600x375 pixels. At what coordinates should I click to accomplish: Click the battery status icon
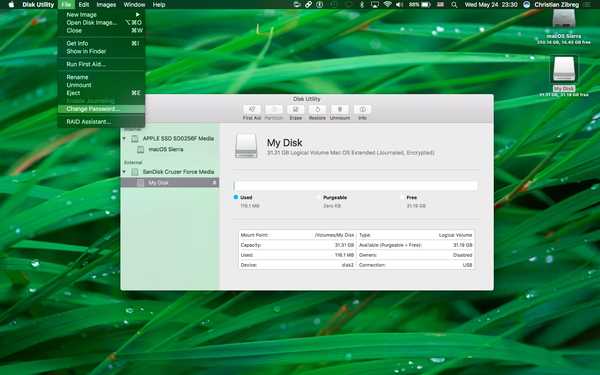coord(426,5)
